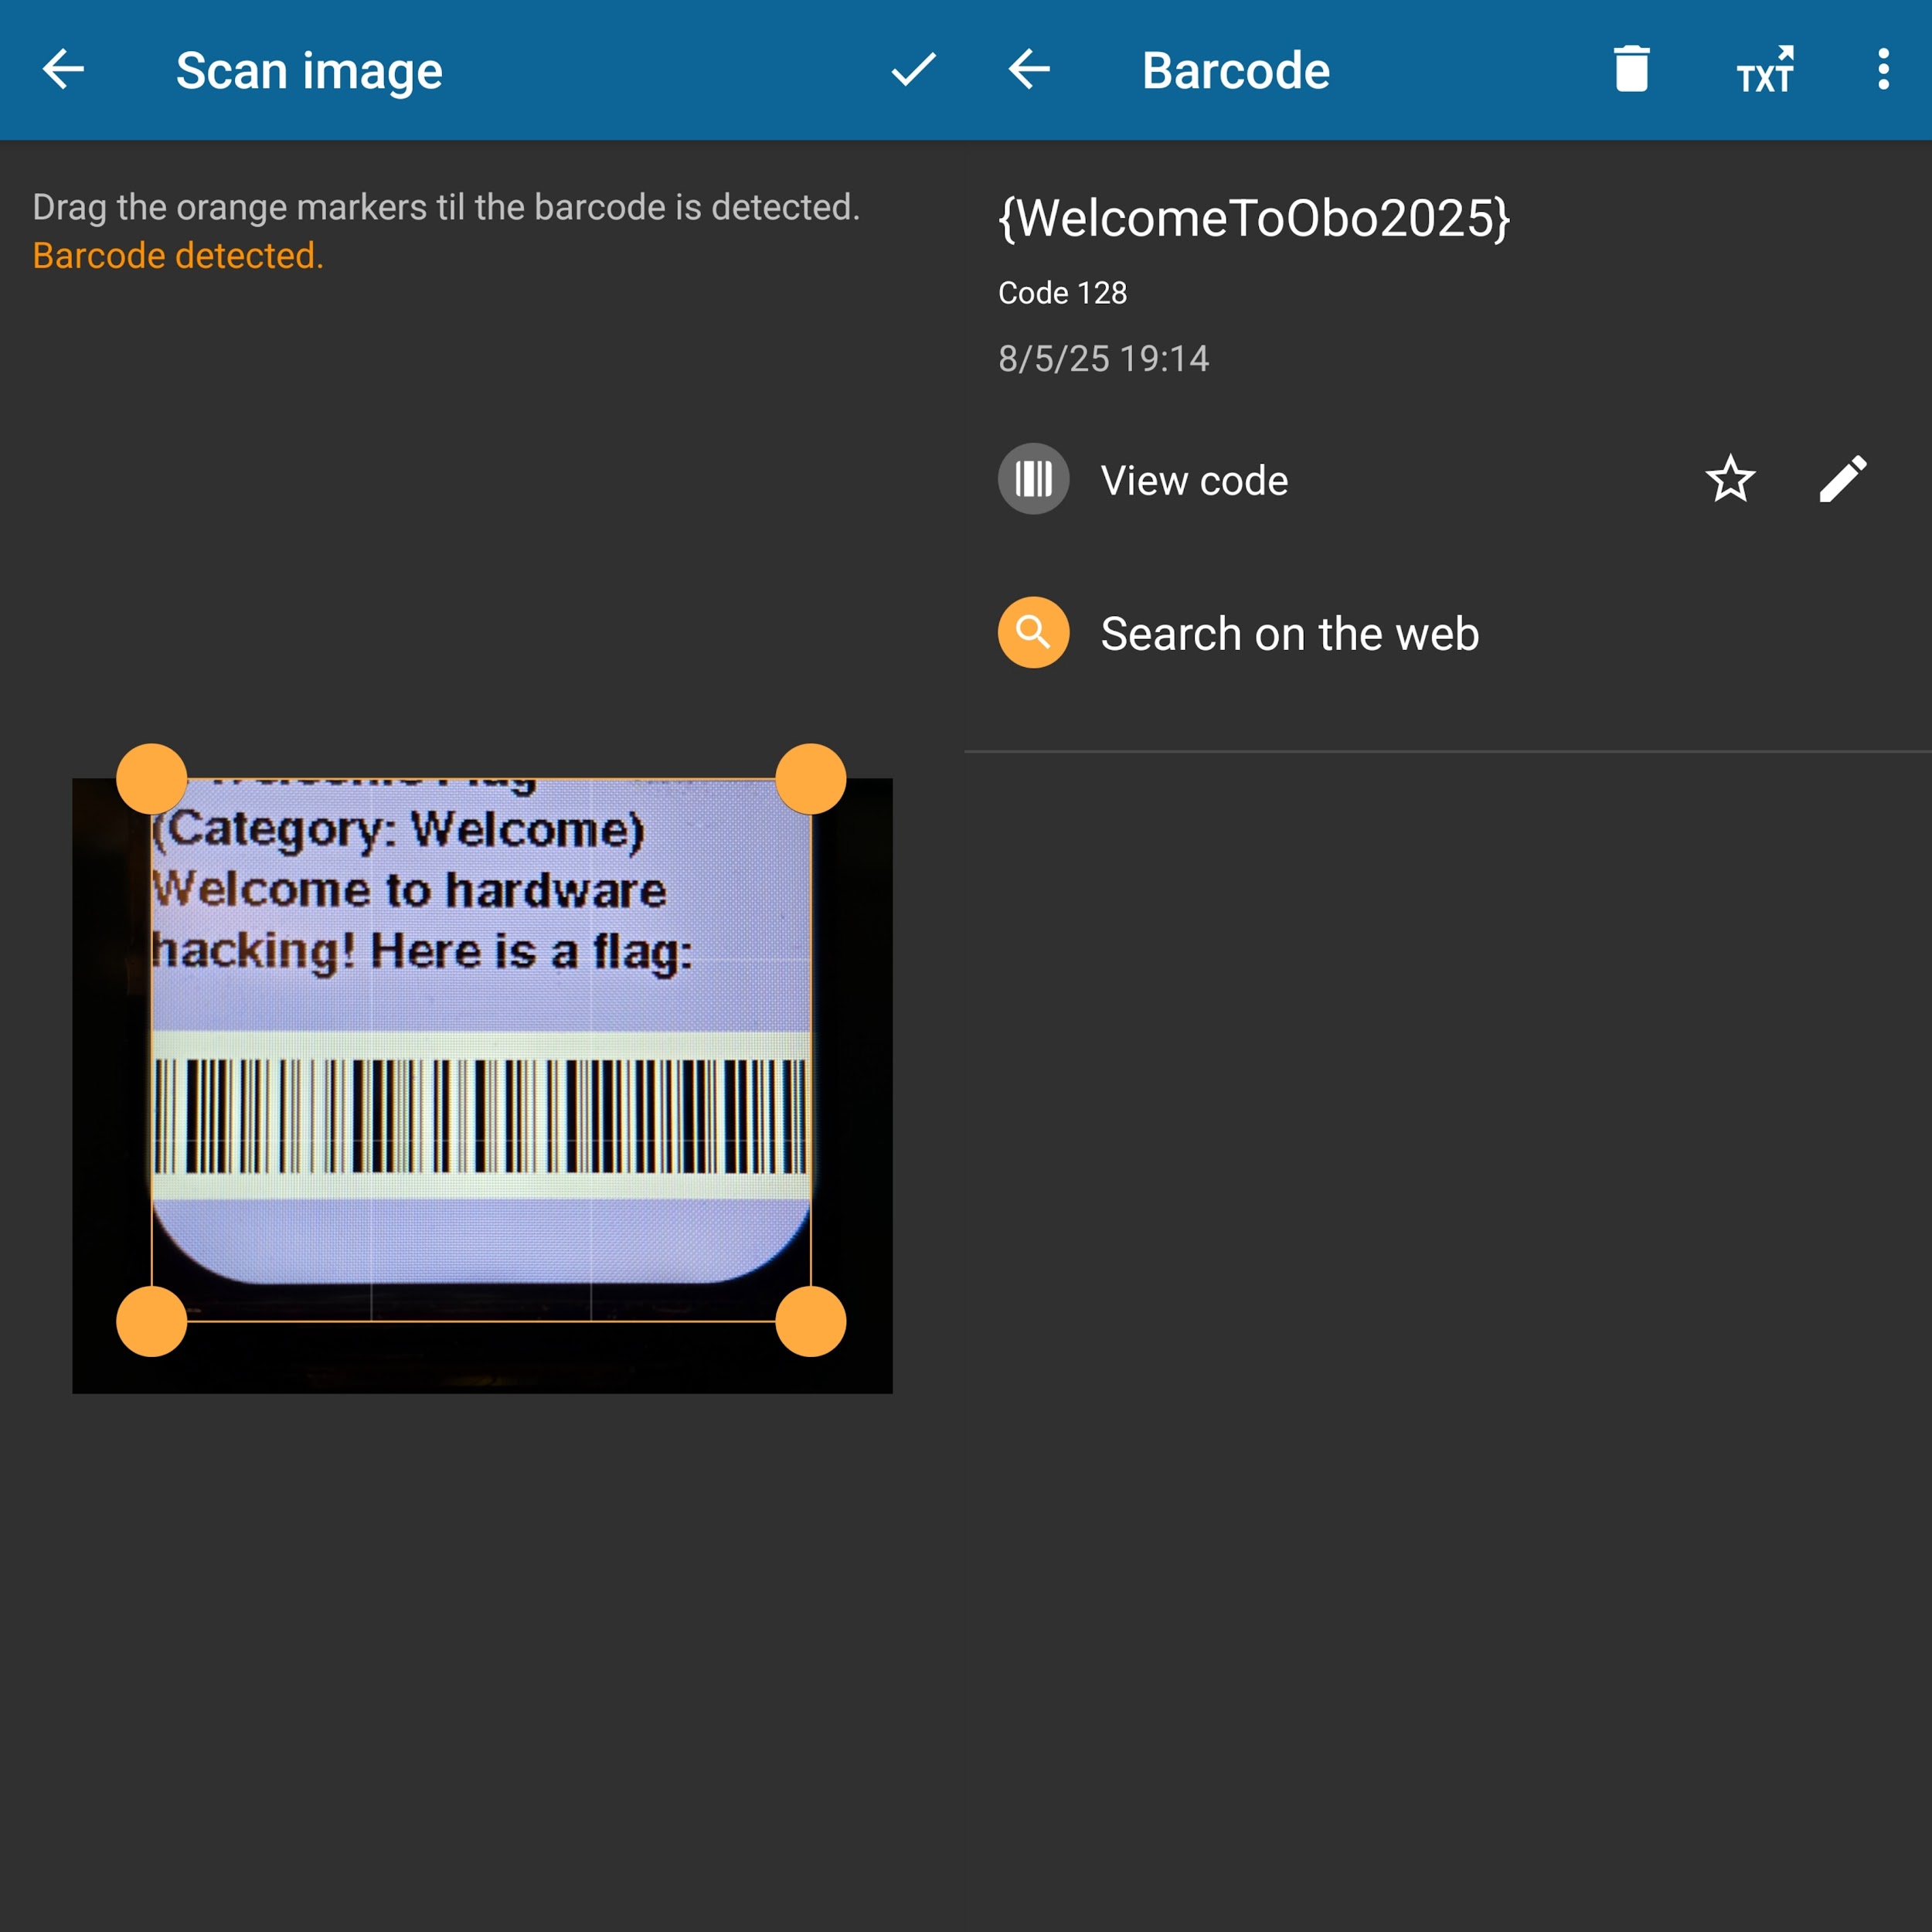The height and width of the screenshot is (1932, 1932).
Task: Click the orange search magnifier icon
Action: [x=1033, y=633]
